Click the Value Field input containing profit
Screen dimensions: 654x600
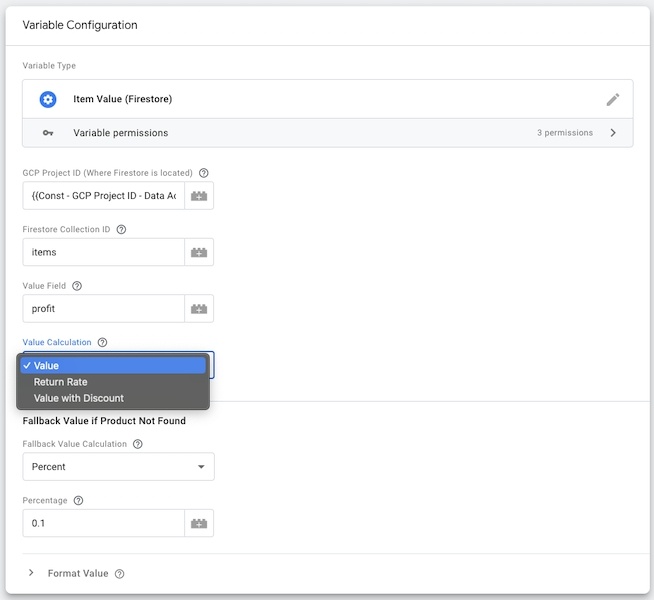click(x=104, y=309)
